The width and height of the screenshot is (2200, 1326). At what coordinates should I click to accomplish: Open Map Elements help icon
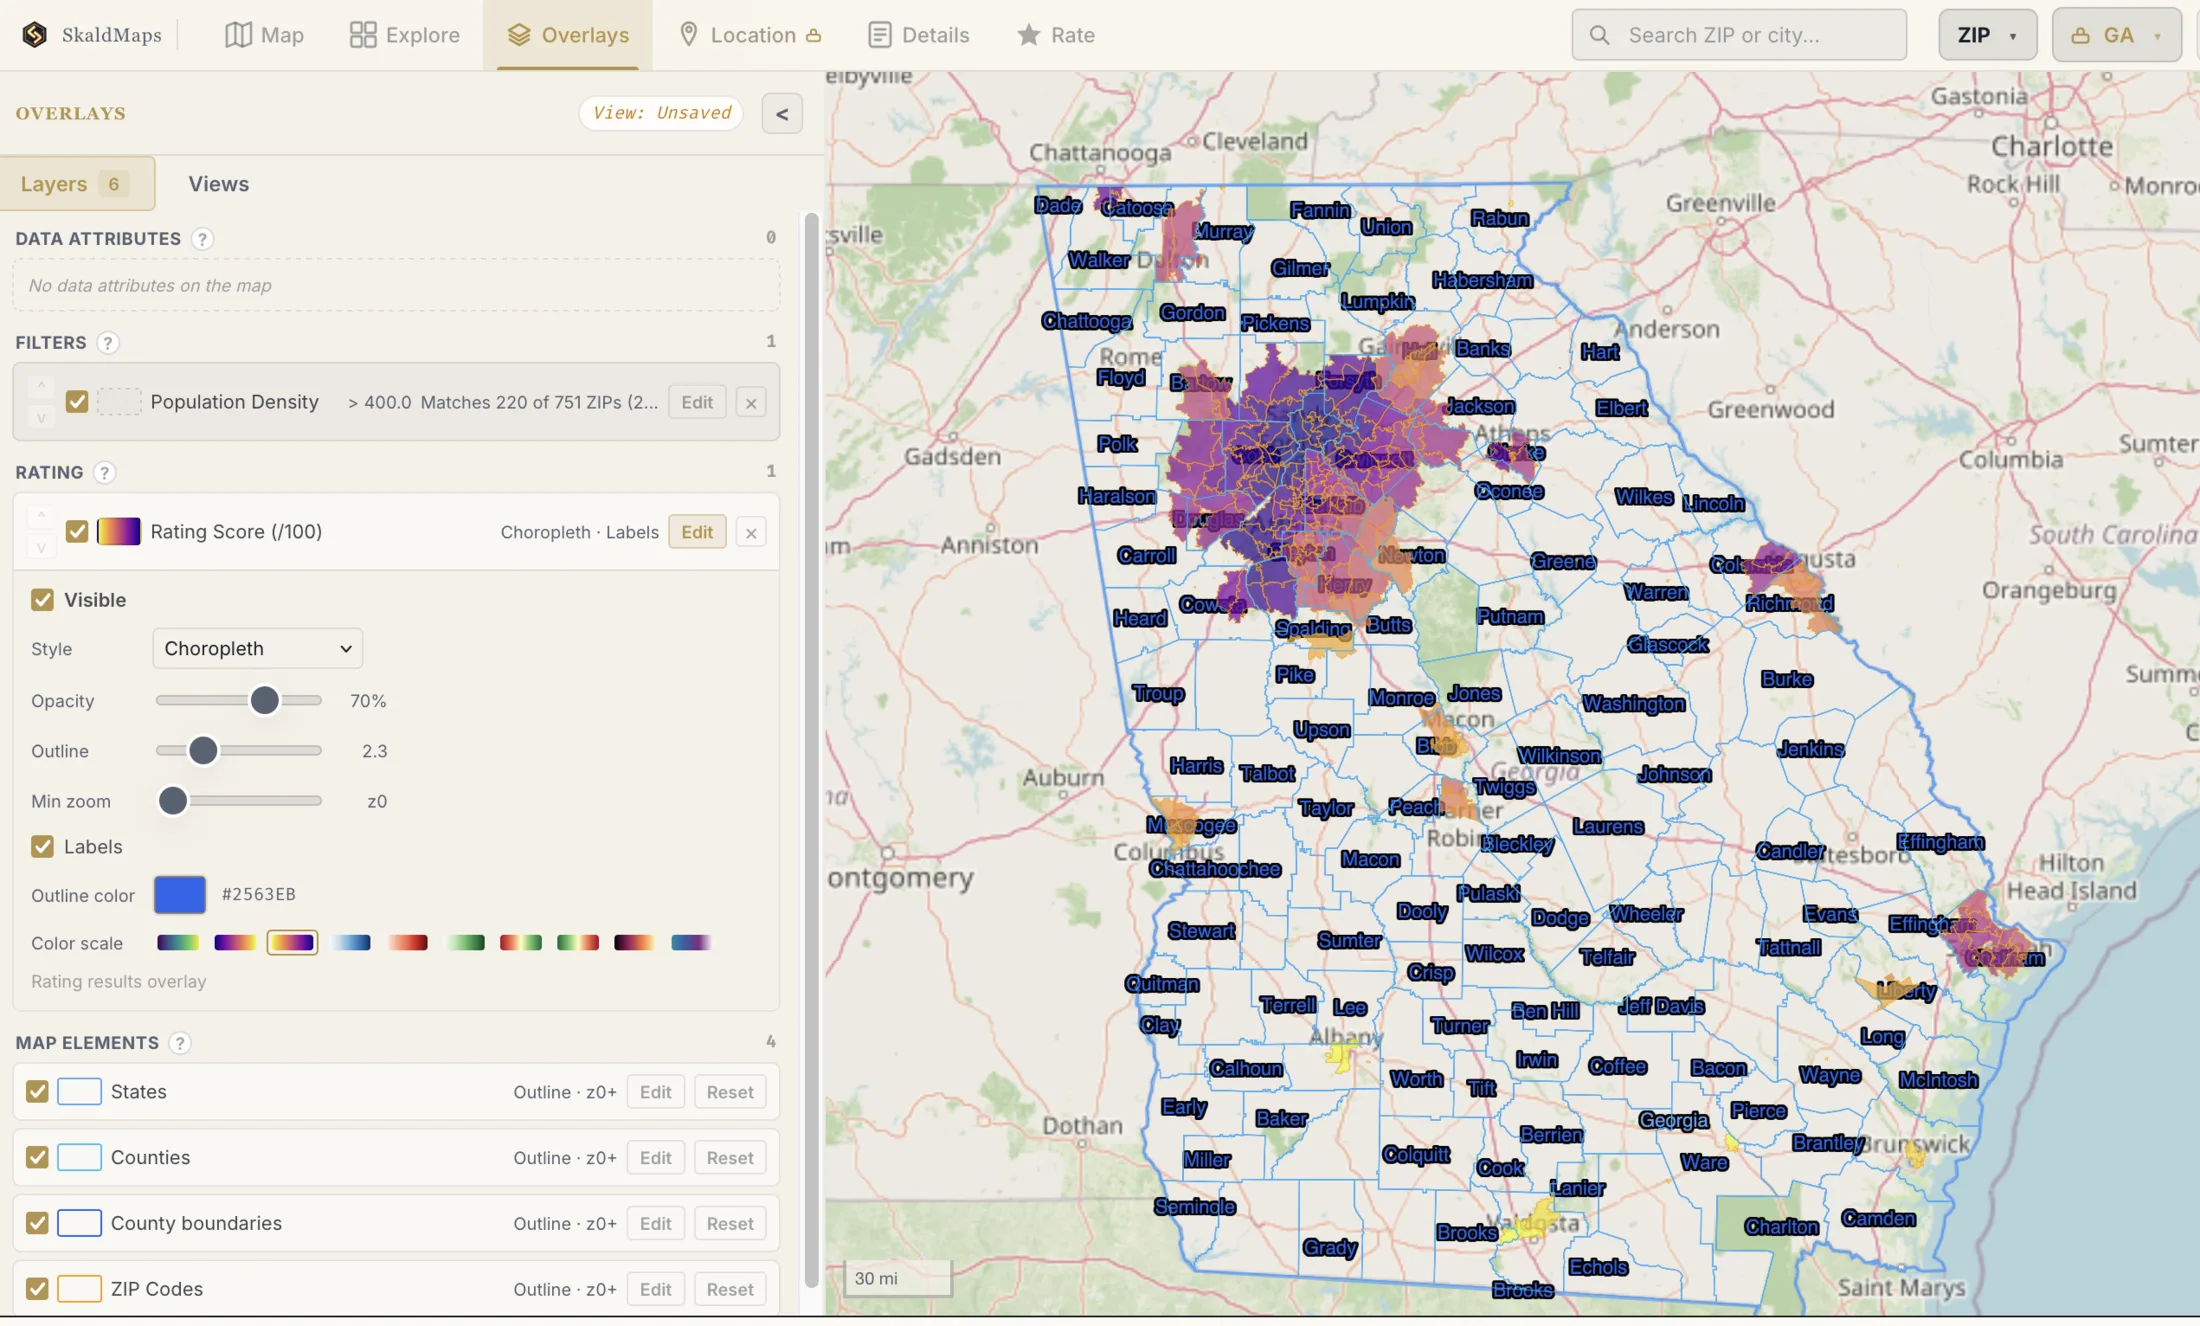[x=180, y=1043]
